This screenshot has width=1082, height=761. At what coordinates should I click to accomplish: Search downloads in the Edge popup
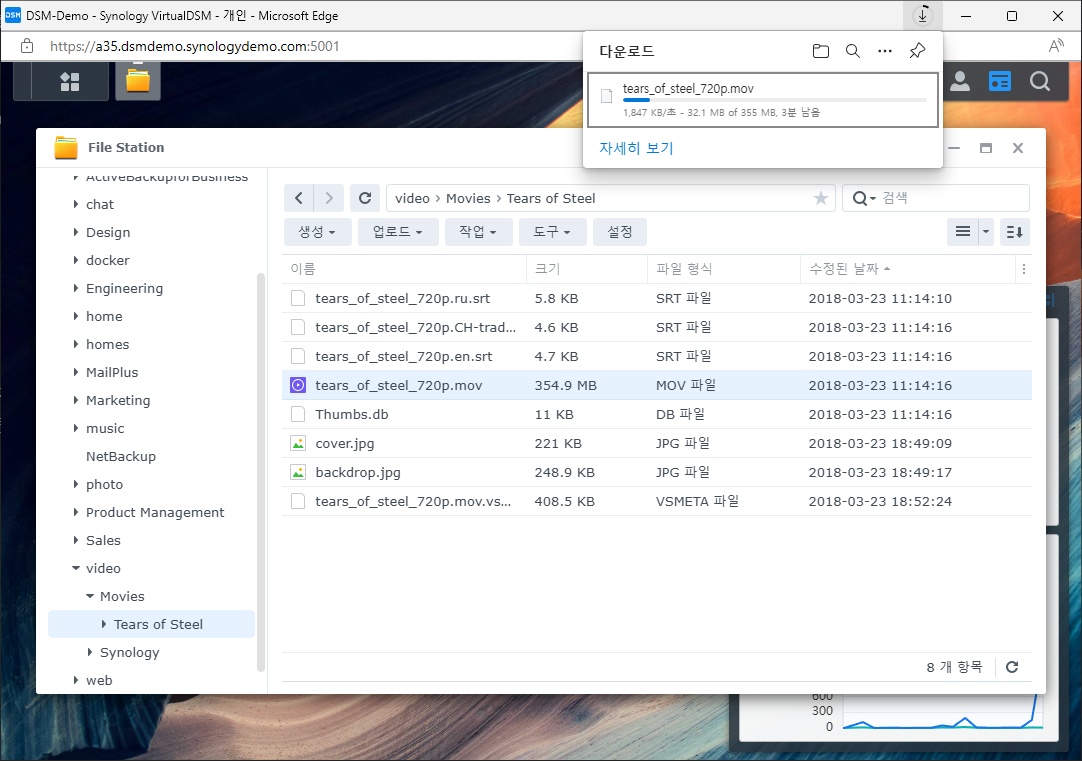click(853, 51)
